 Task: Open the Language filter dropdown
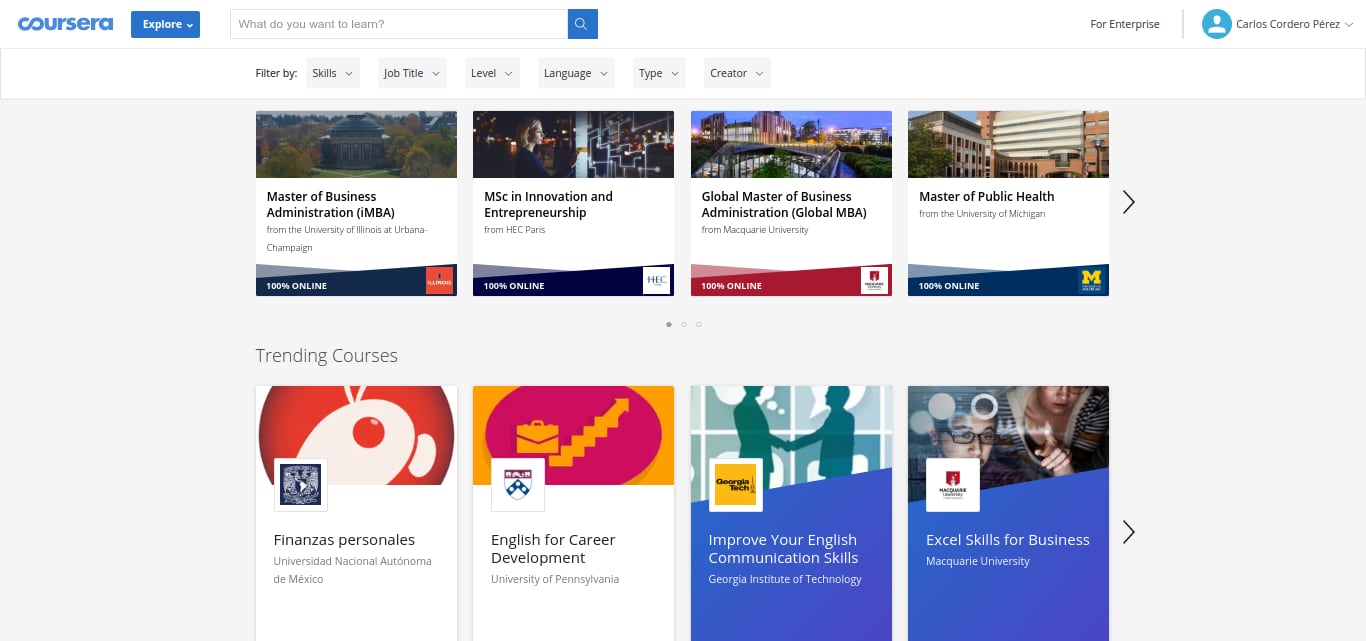(575, 73)
